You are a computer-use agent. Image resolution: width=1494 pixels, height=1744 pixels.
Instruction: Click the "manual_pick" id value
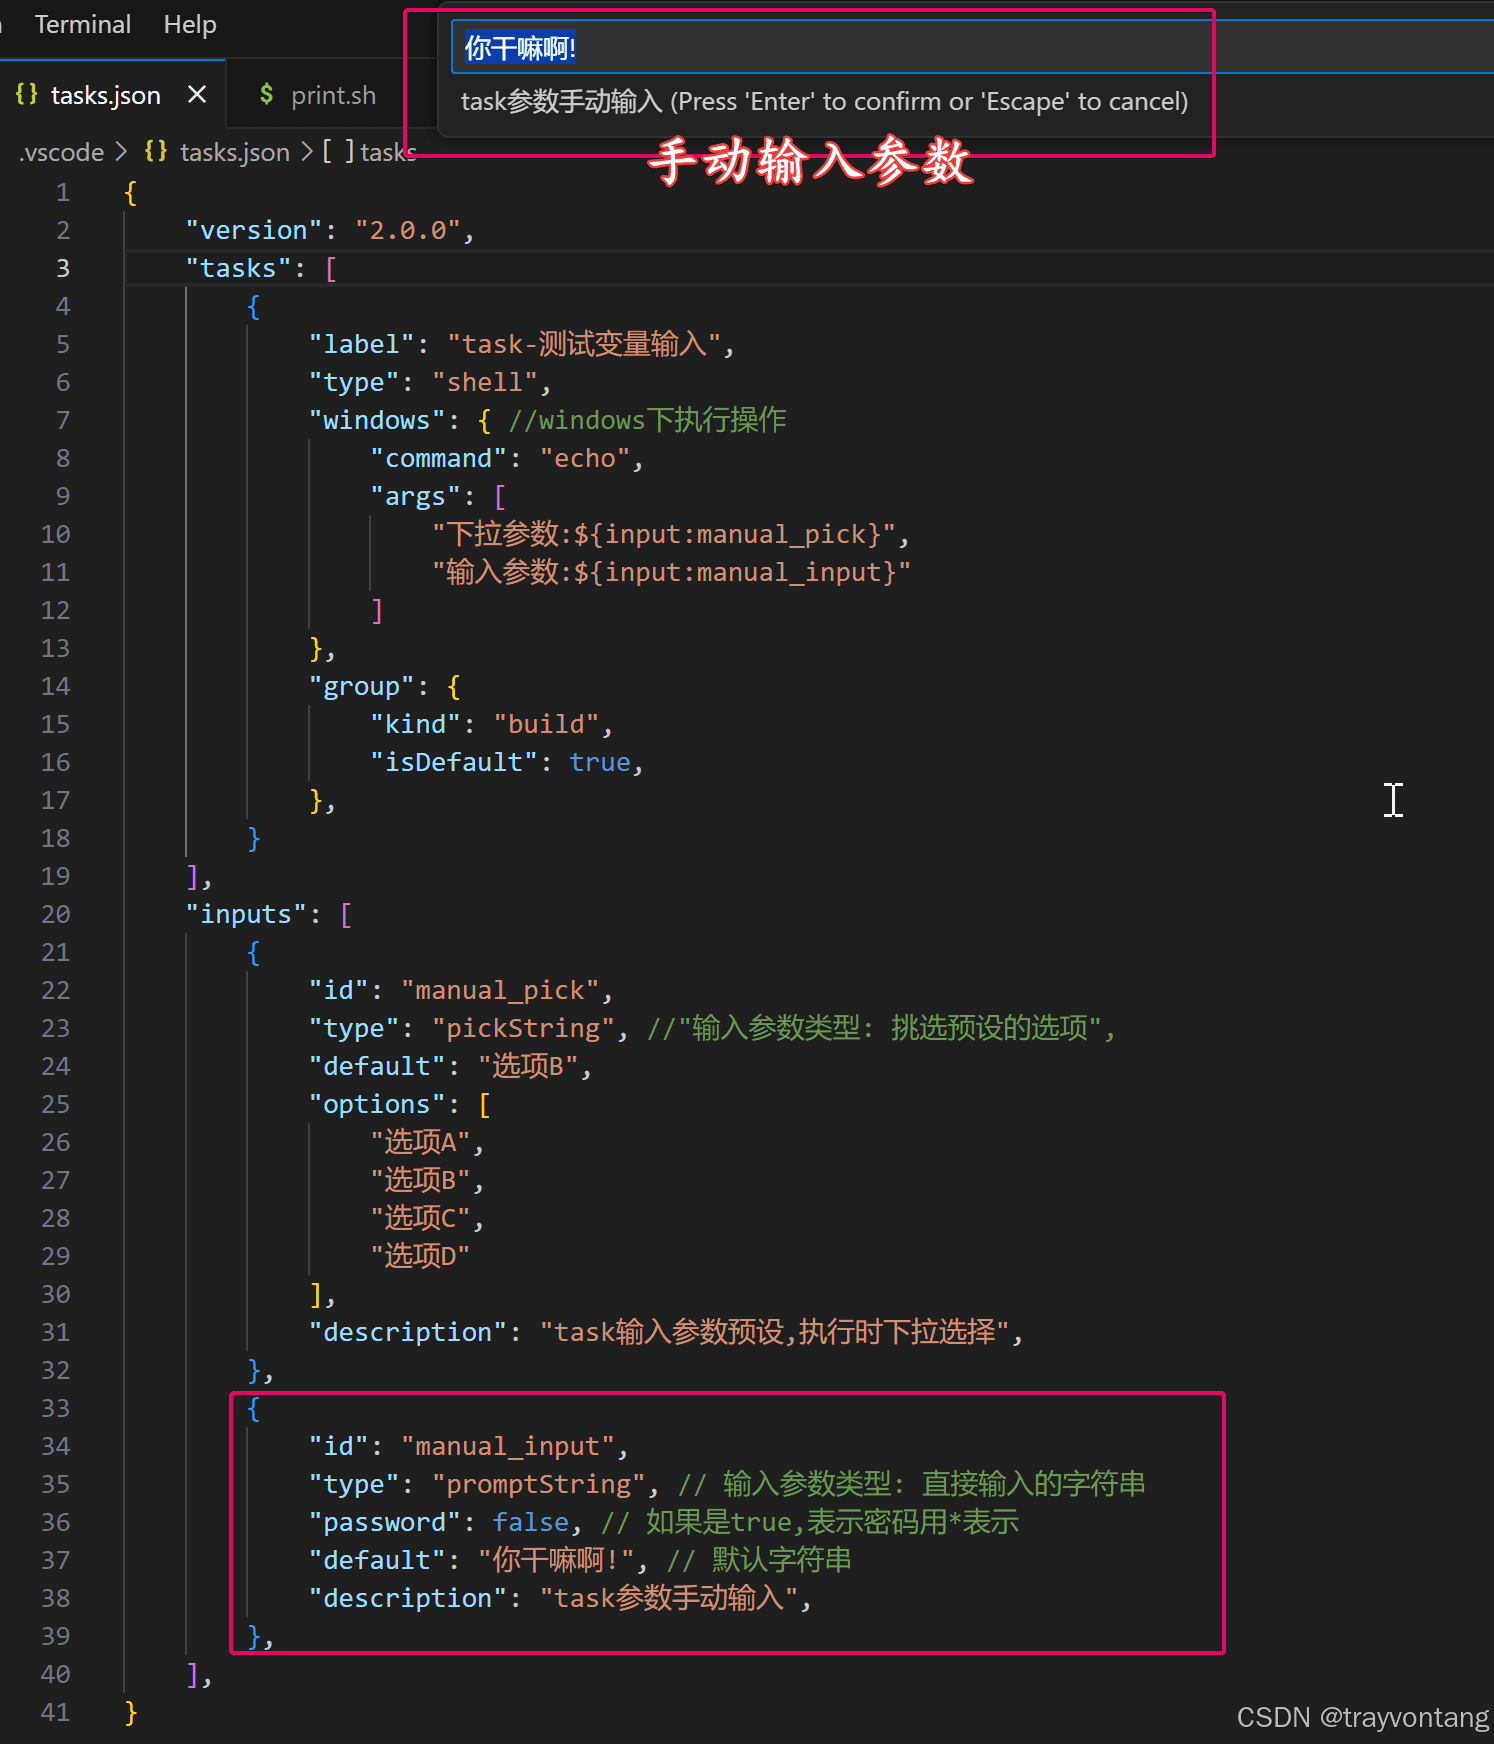point(500,990)
